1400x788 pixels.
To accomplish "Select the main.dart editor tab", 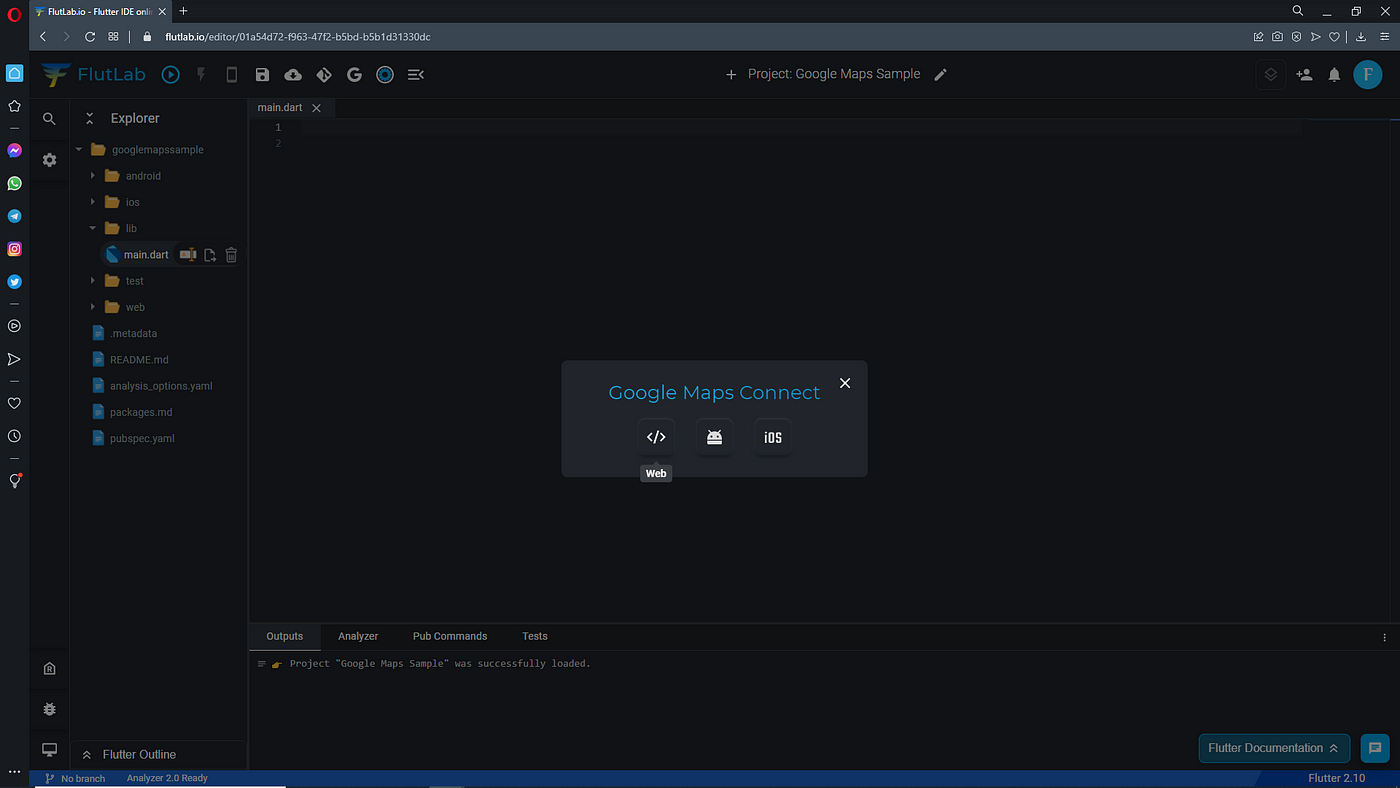I will coord(280,108).
